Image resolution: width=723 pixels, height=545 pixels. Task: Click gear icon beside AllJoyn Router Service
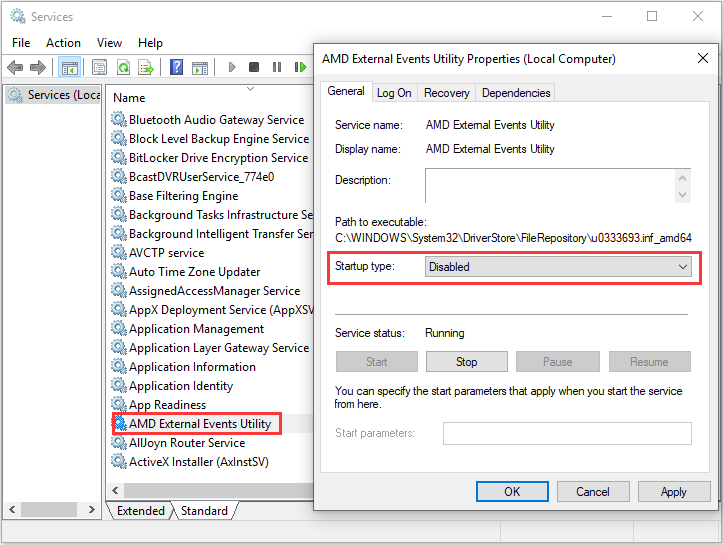(119, 442)
